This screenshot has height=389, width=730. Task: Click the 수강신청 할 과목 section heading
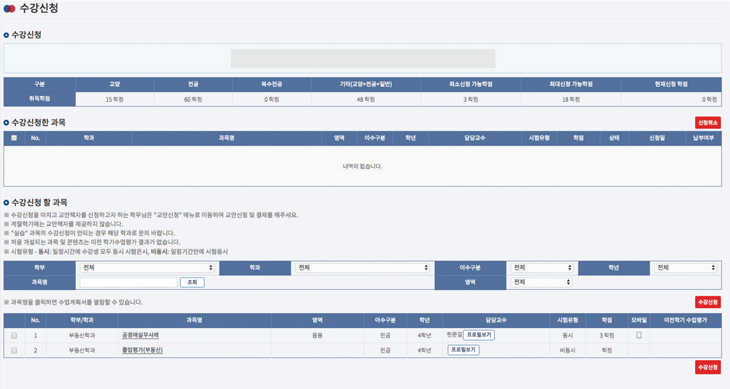coord(39,202)
